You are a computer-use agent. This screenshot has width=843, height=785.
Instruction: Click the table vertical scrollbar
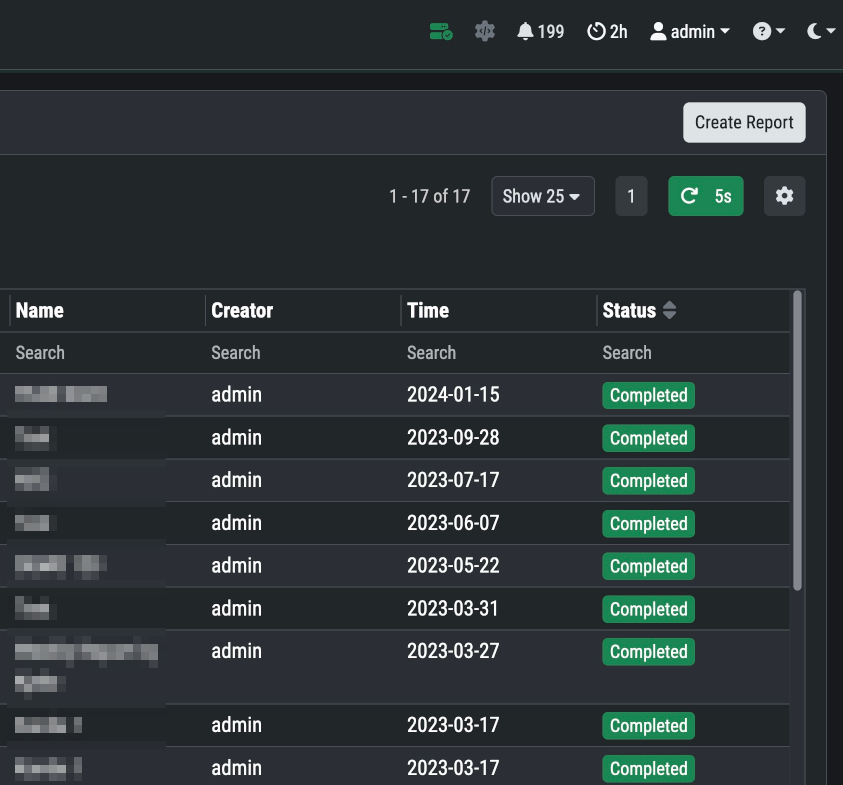797,440
